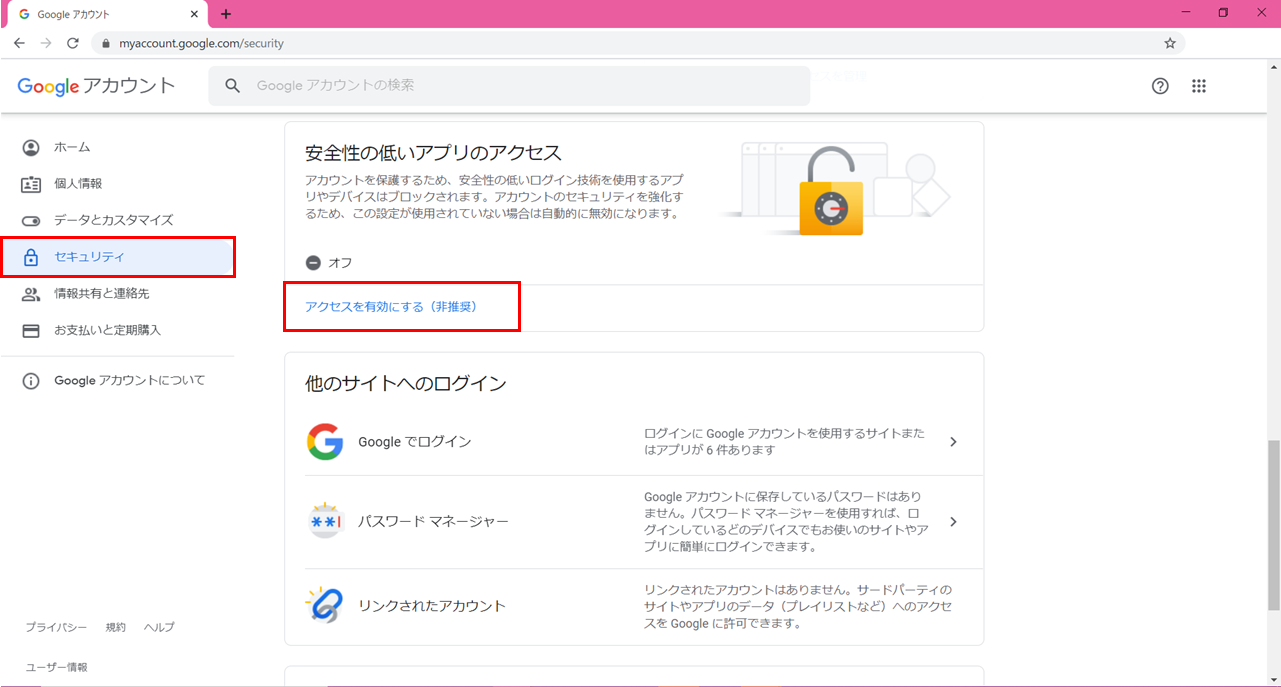Screen dimensions: 1281x687
Task: Click the 個人情報 sidebar icon
Action: (31, 184)
